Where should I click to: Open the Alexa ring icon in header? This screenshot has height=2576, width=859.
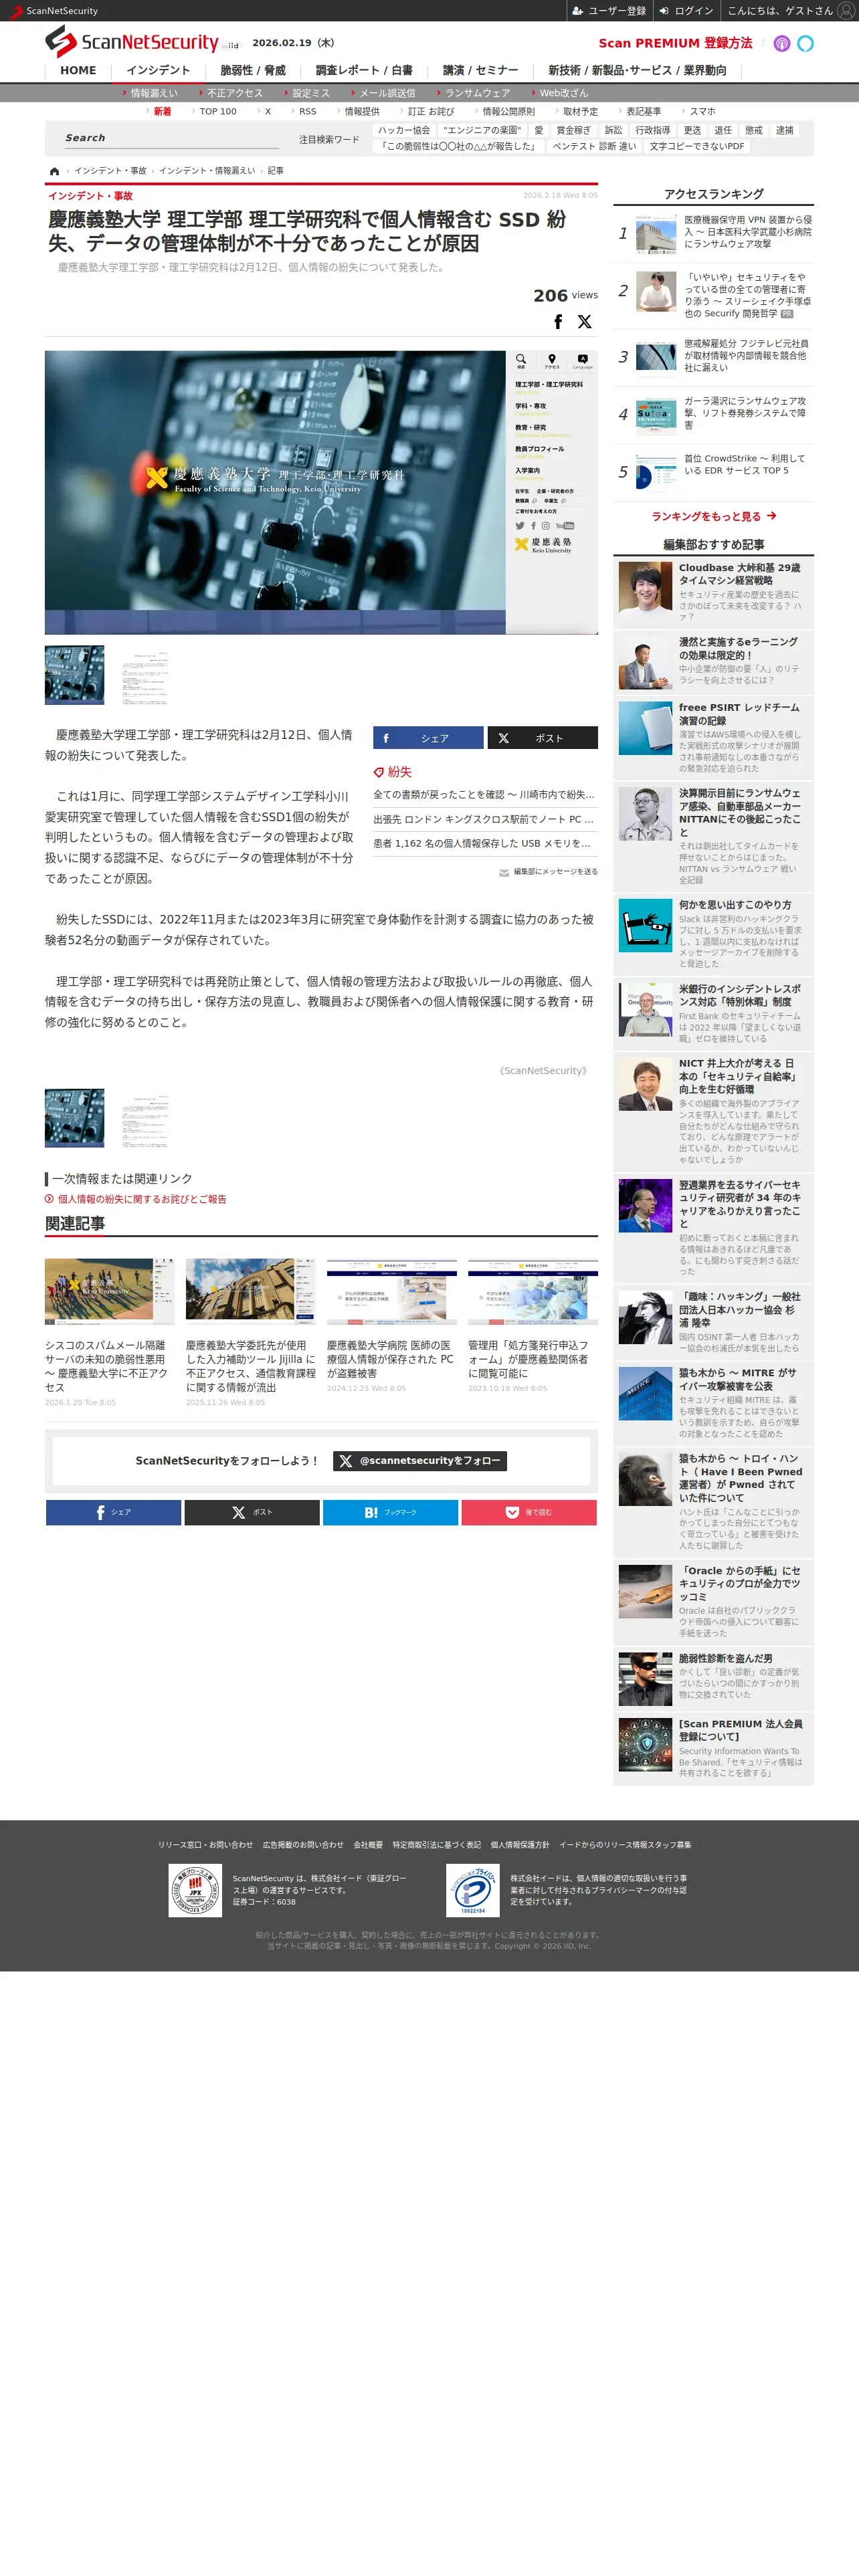[805, 43]
